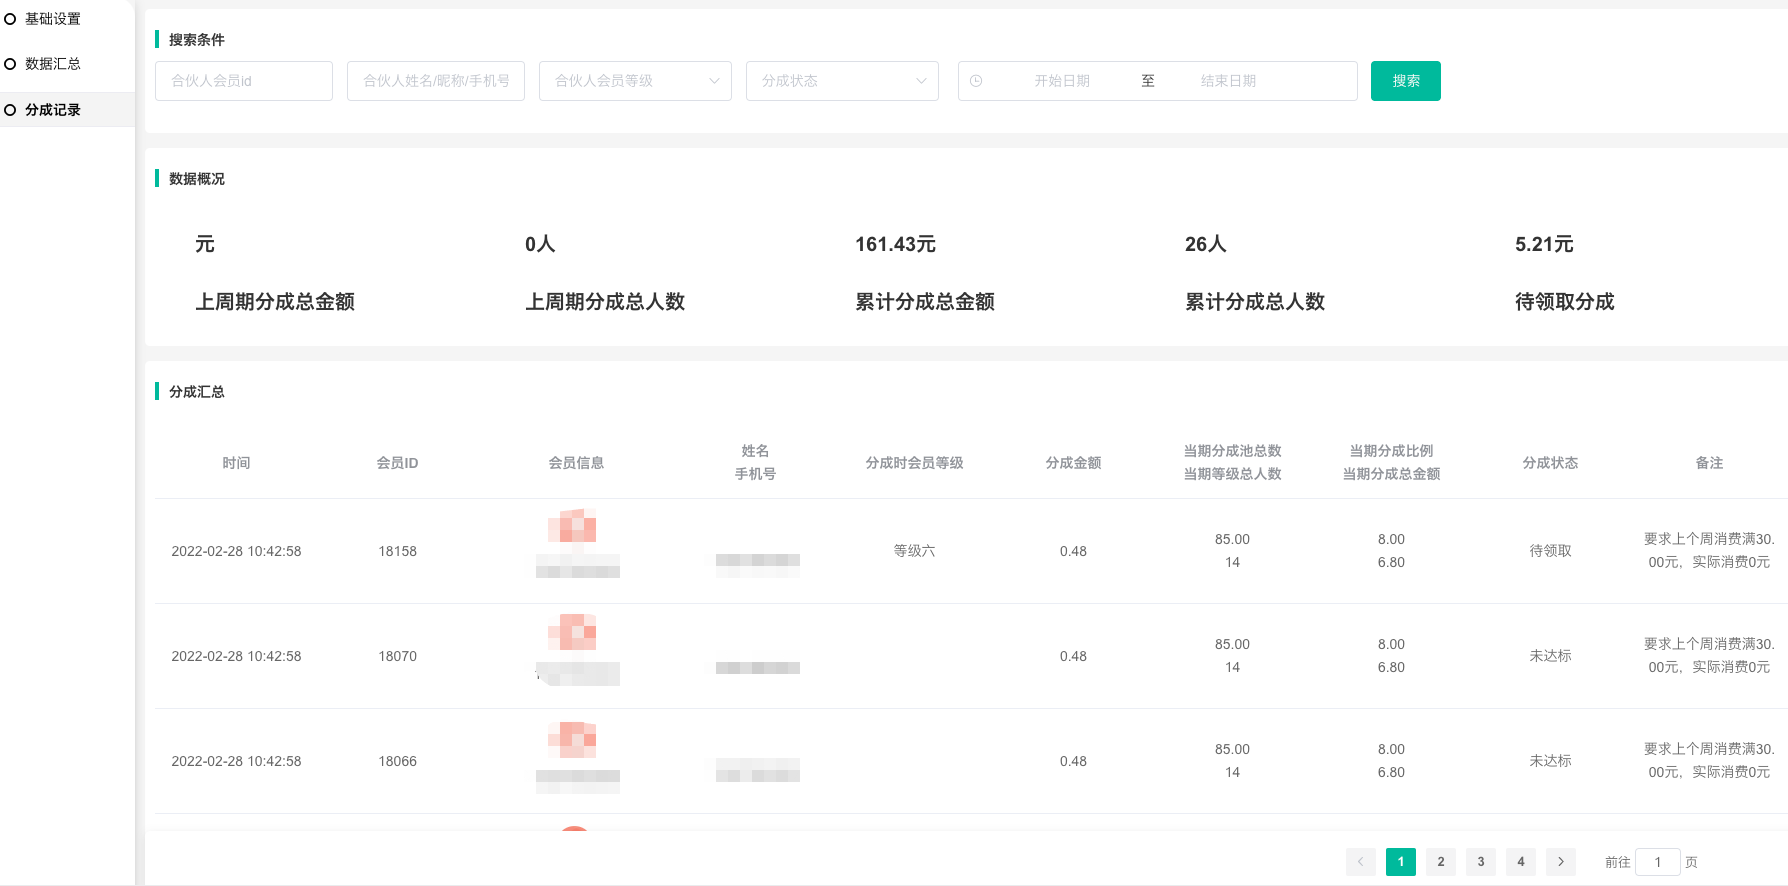Click the avatar for member 18066
1788x886 pixels.
click(x=572, y=739)
